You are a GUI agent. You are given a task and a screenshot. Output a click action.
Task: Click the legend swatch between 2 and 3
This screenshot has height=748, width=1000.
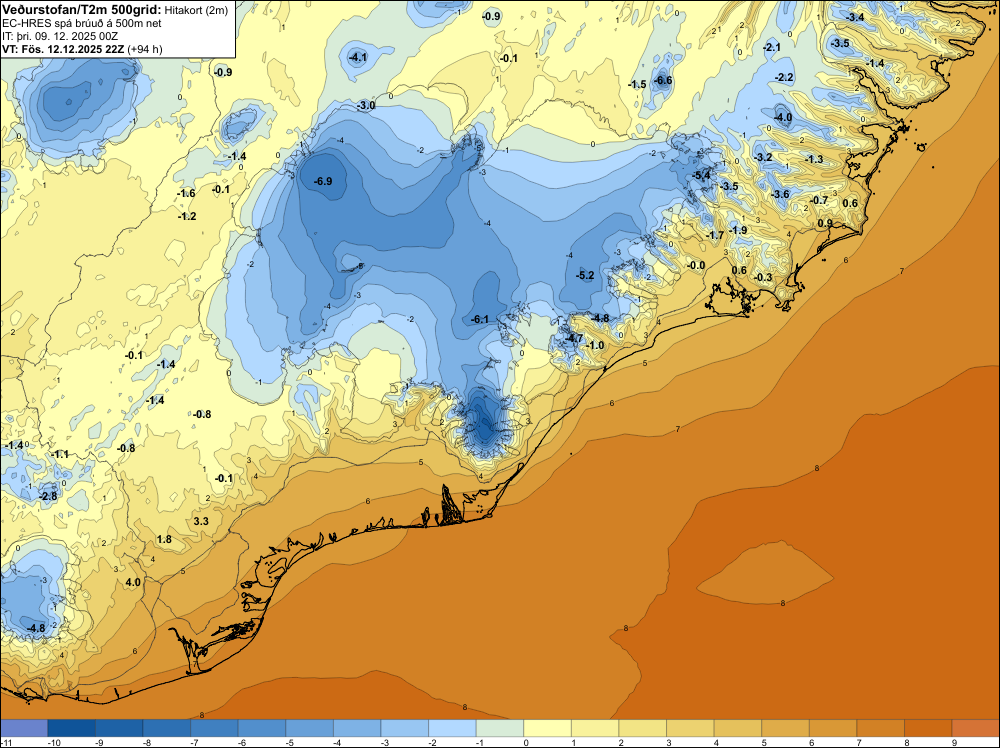[643, 728]
